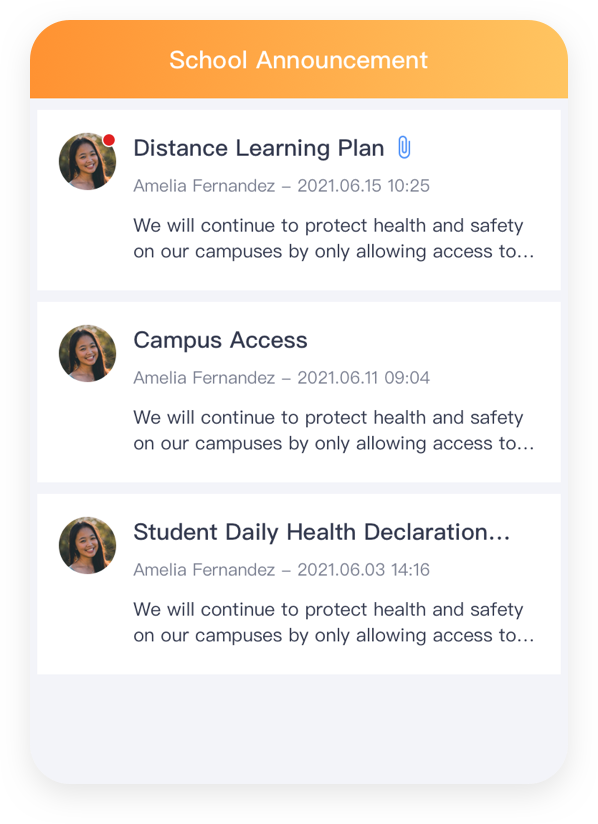Tap the red unread notification dot

point(109,140)
